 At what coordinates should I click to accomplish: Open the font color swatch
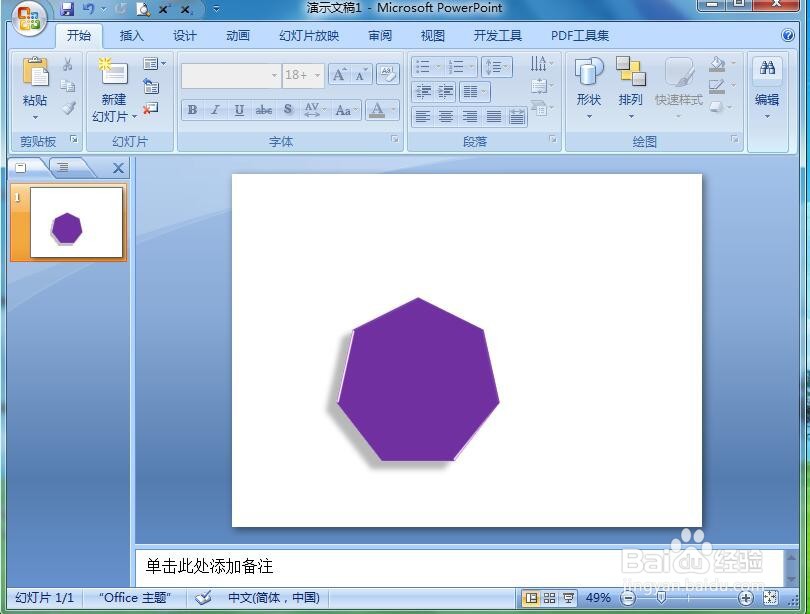coord(376,110)
